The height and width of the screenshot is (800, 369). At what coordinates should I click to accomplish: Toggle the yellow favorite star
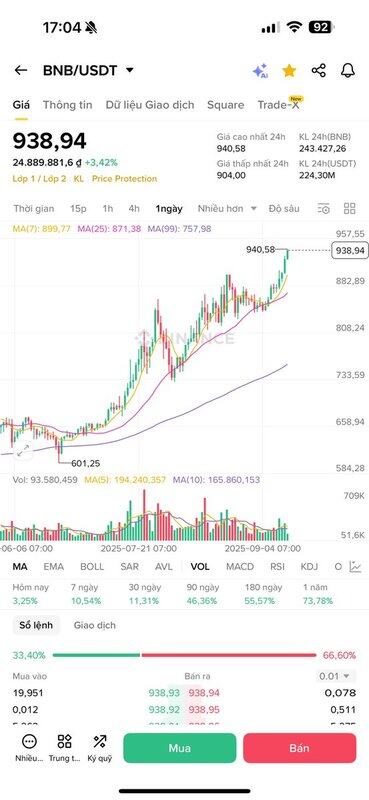pyautogui.click(x=289, y=70)
